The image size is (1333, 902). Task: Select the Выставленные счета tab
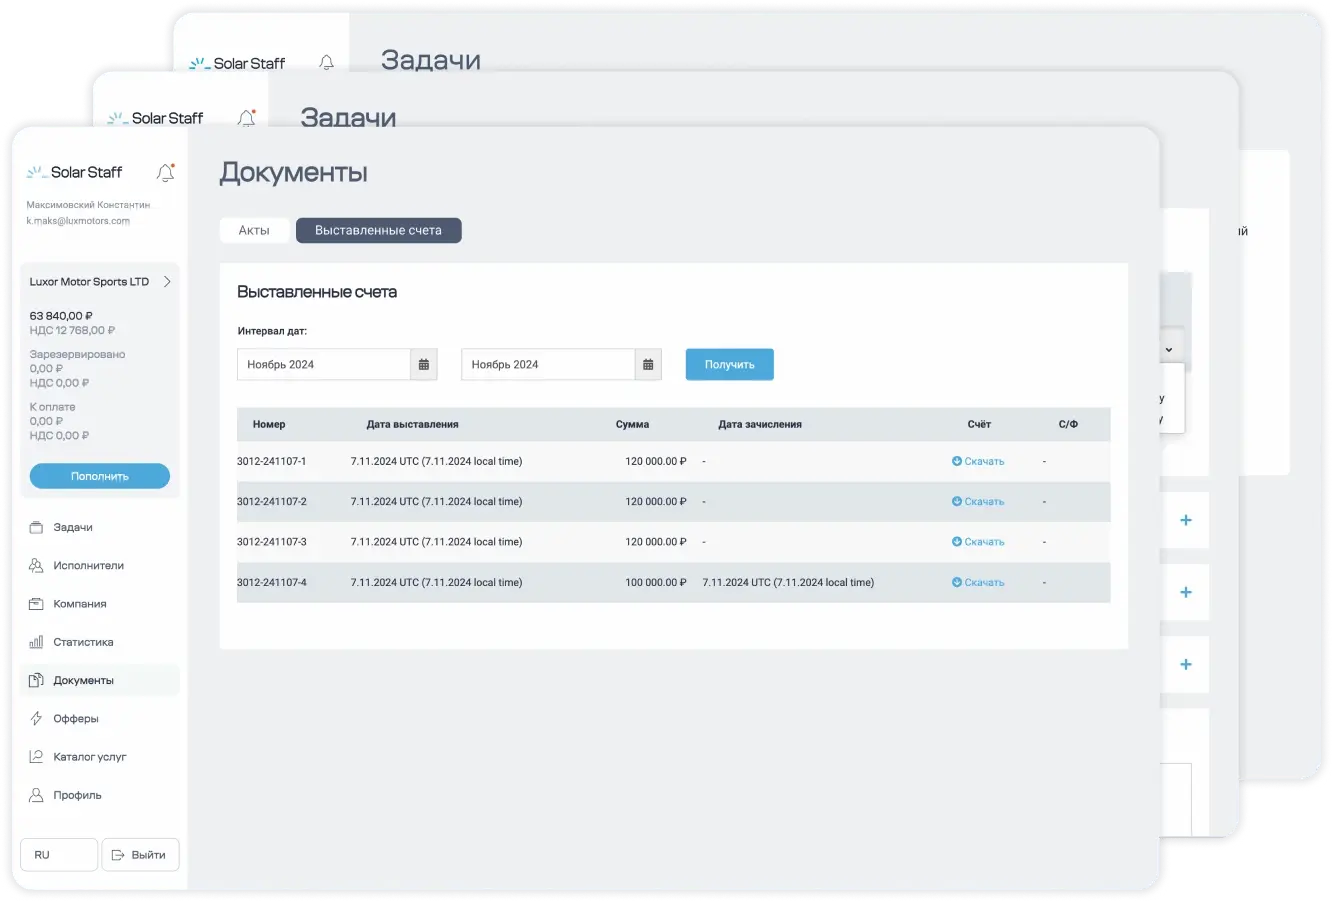pyautogui.click(x=378, y=231)
